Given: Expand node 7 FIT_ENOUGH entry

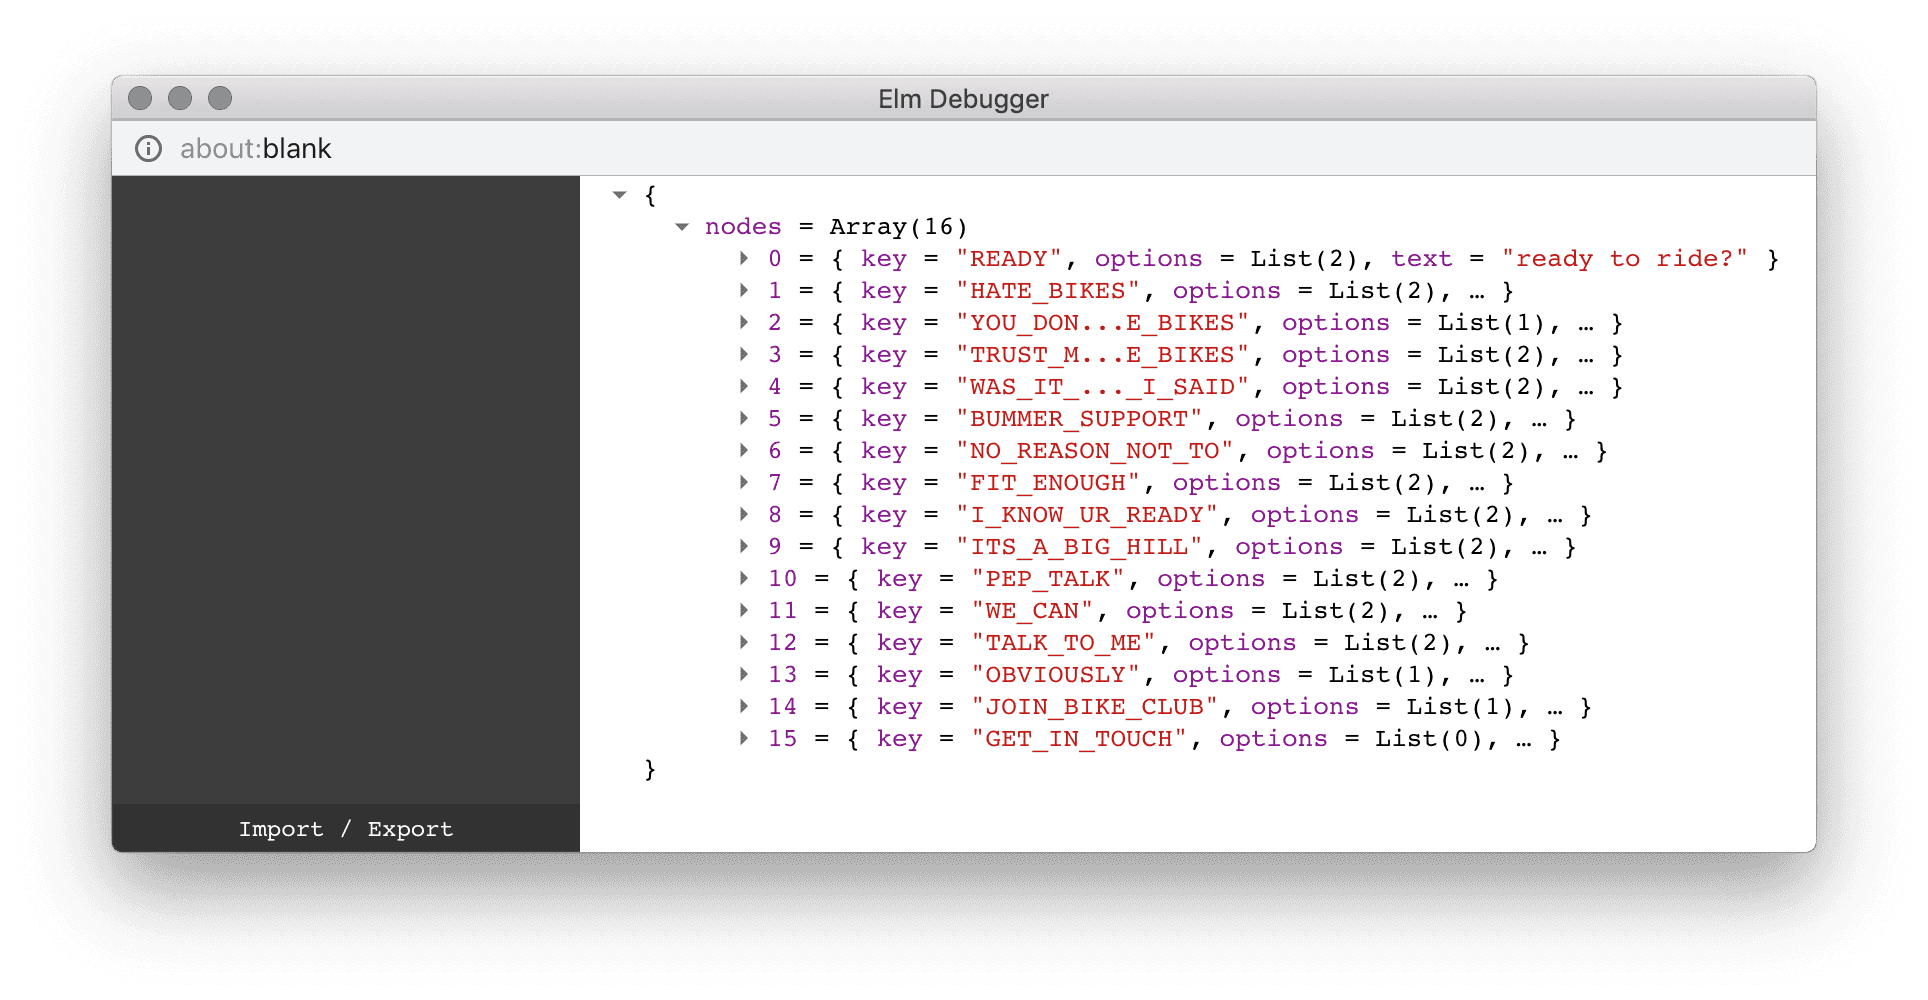Looking at the screenshot, I should coord(744,483).
